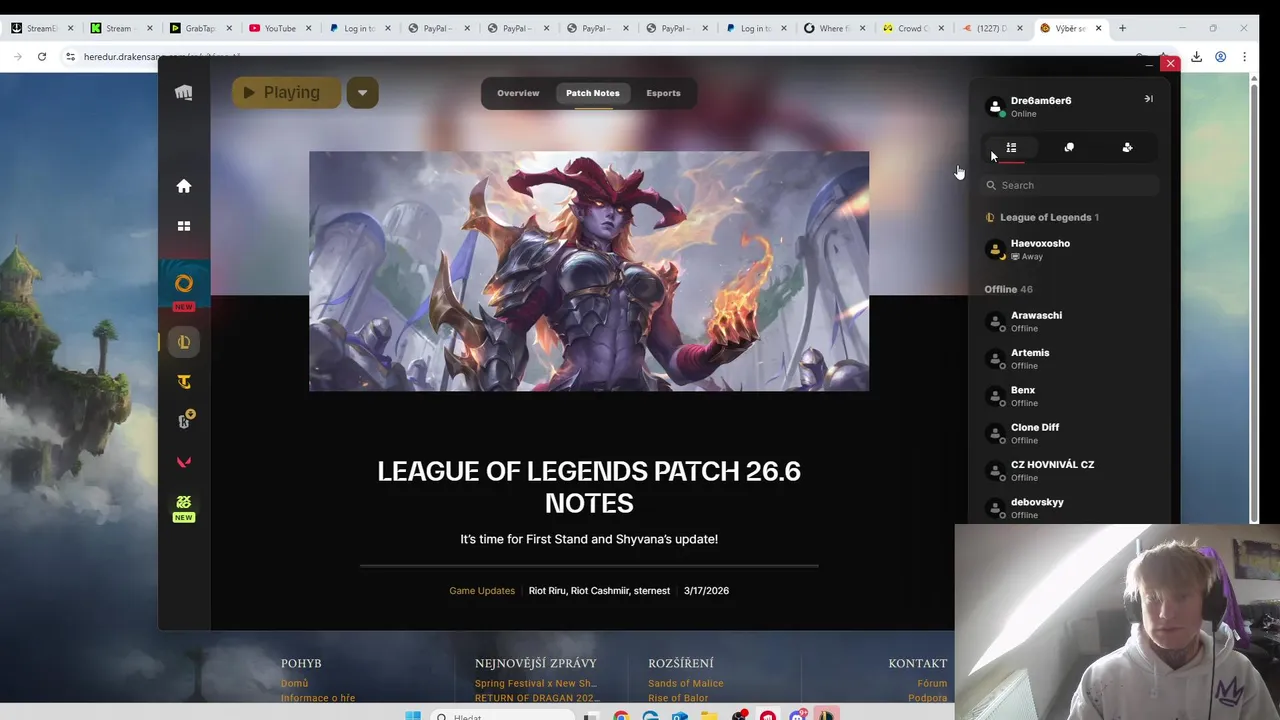1280x720 pixels.
Task: Click the Shyvana patch notes banner image
Action: point(589,271)
